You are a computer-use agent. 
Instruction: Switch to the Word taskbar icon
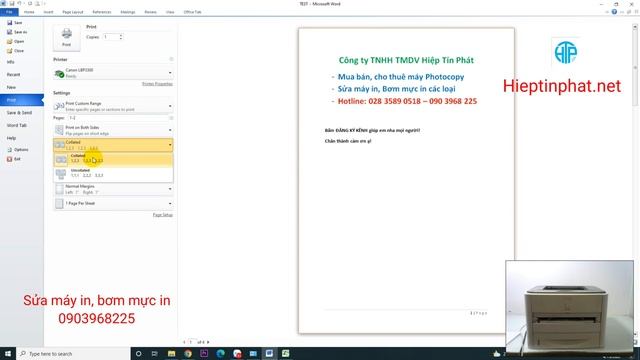269,353
